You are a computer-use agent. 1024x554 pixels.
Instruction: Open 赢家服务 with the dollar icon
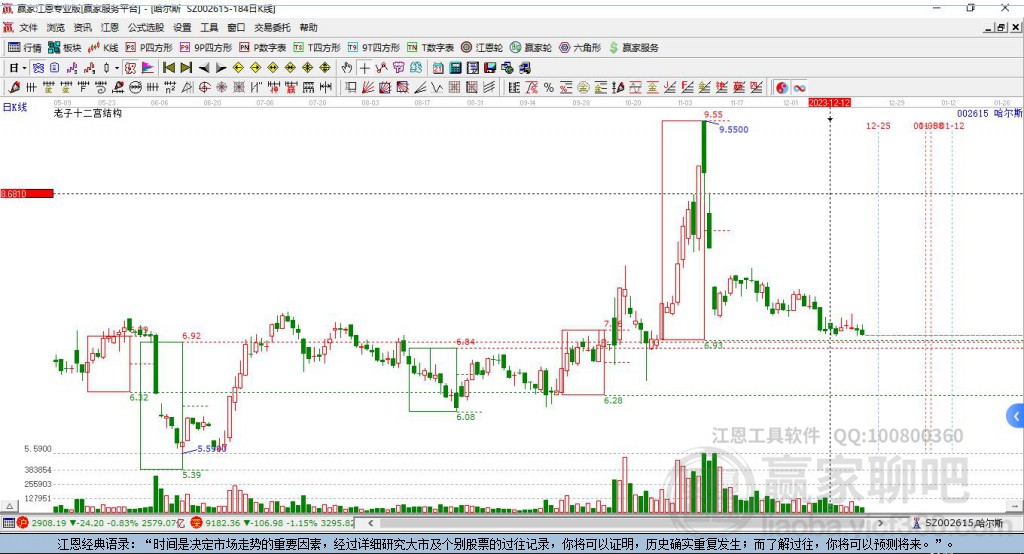633,48
